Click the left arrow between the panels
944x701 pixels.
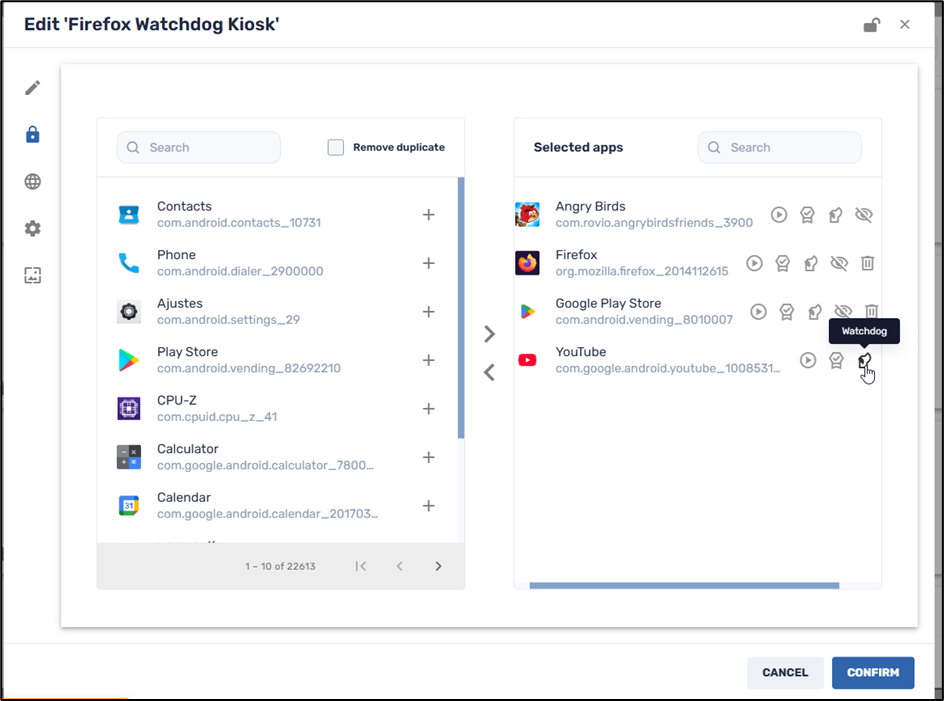pyautogui.click(x=489, y=372)
